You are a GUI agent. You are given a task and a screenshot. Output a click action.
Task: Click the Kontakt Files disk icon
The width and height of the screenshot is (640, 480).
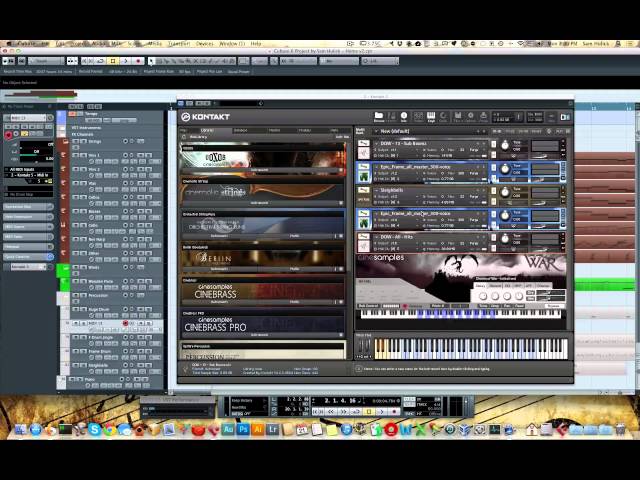(x=458, y=116)
